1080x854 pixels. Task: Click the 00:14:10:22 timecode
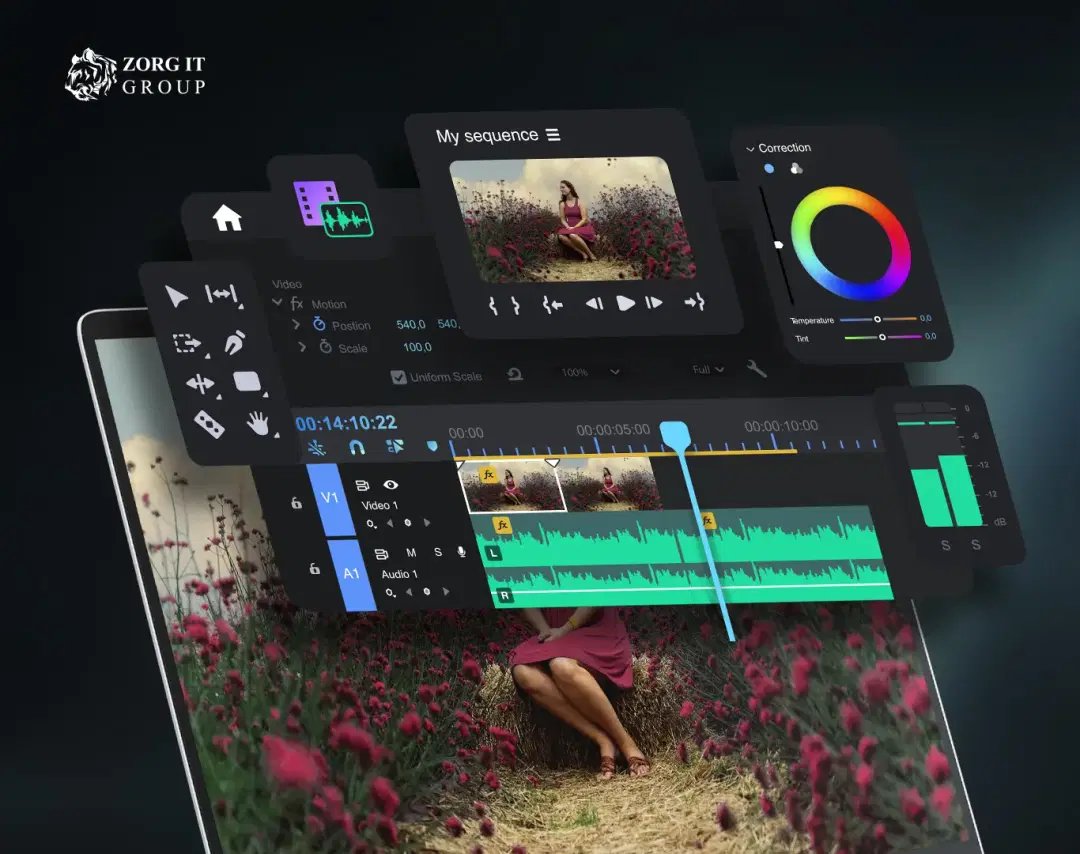point(346,423)
